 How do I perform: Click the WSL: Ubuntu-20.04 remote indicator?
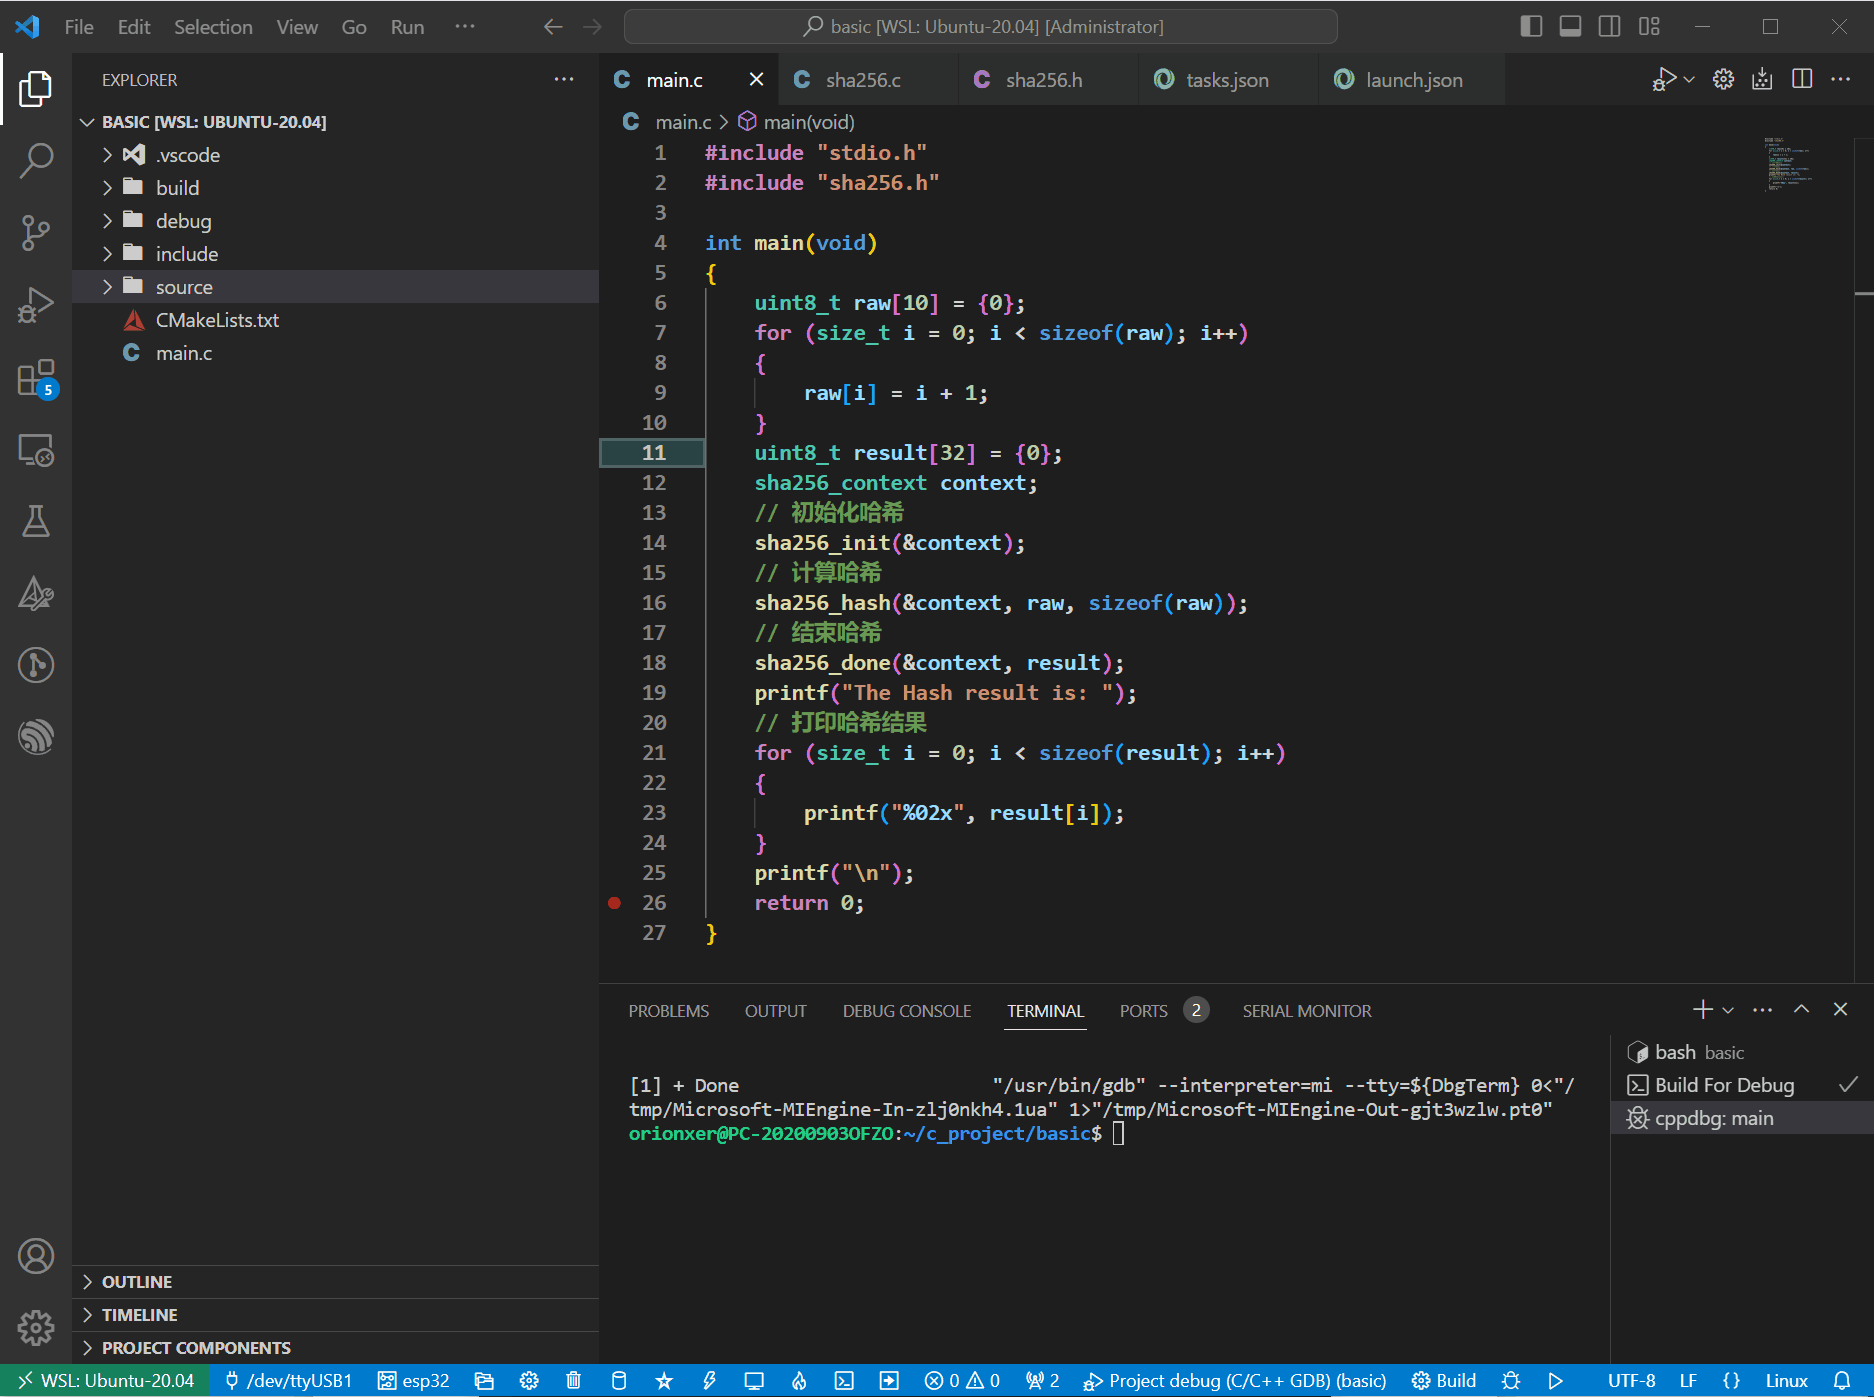click(105, 1381)
